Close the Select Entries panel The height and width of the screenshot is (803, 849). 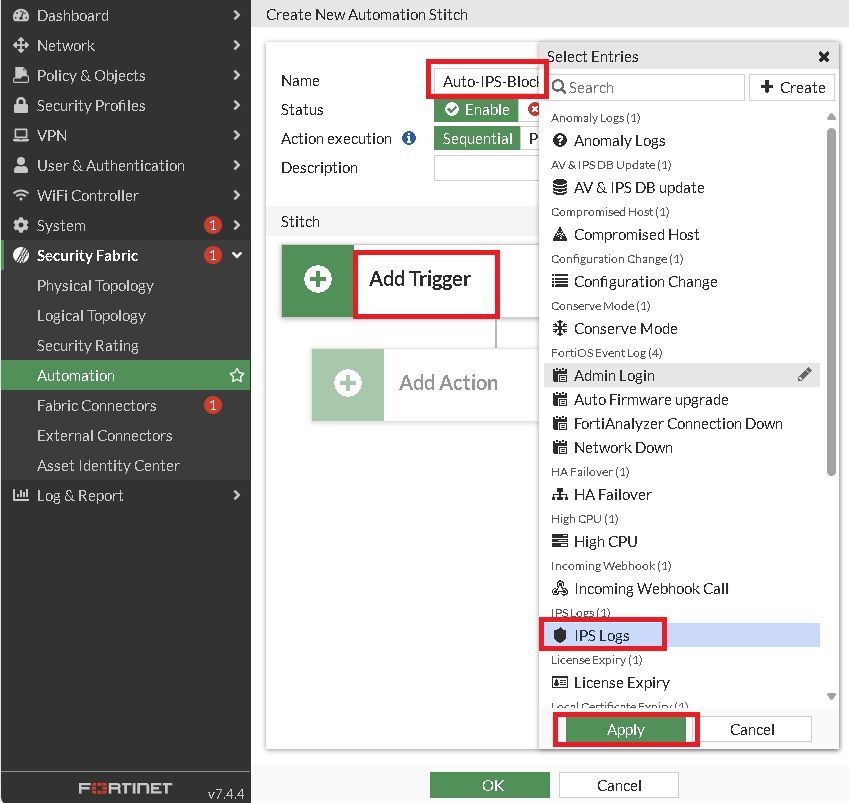pos(824,57)
